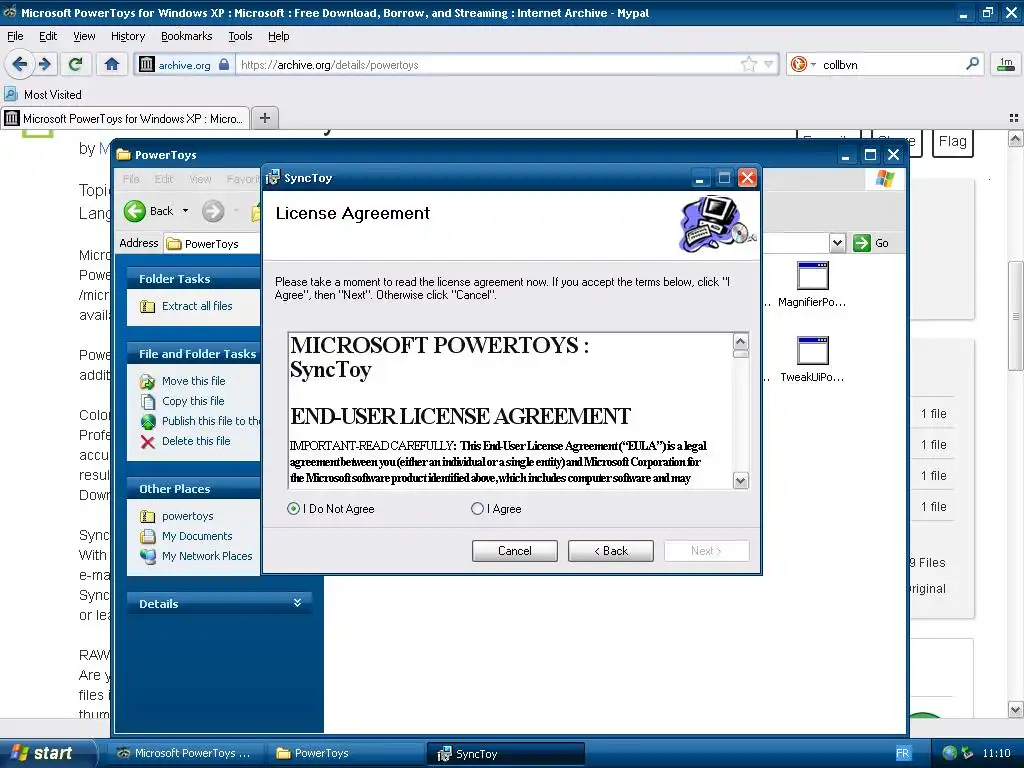This screenshot has width=1024, height=768.
Task: Open the Help menu
Action: [x=278, y=36]
